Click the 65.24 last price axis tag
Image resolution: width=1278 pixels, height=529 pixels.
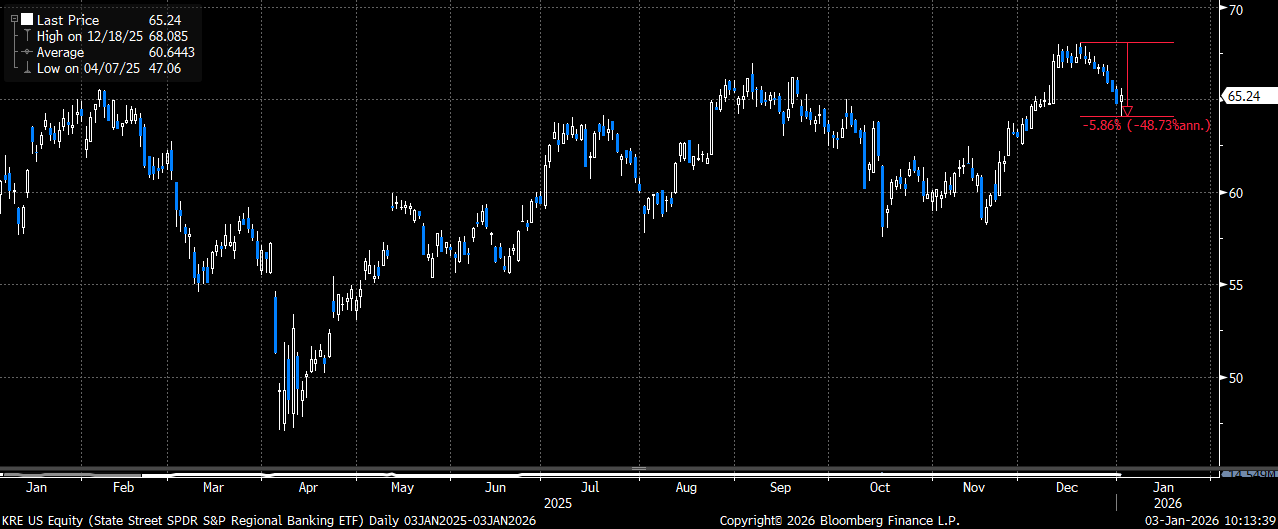tap(1241, 97)
